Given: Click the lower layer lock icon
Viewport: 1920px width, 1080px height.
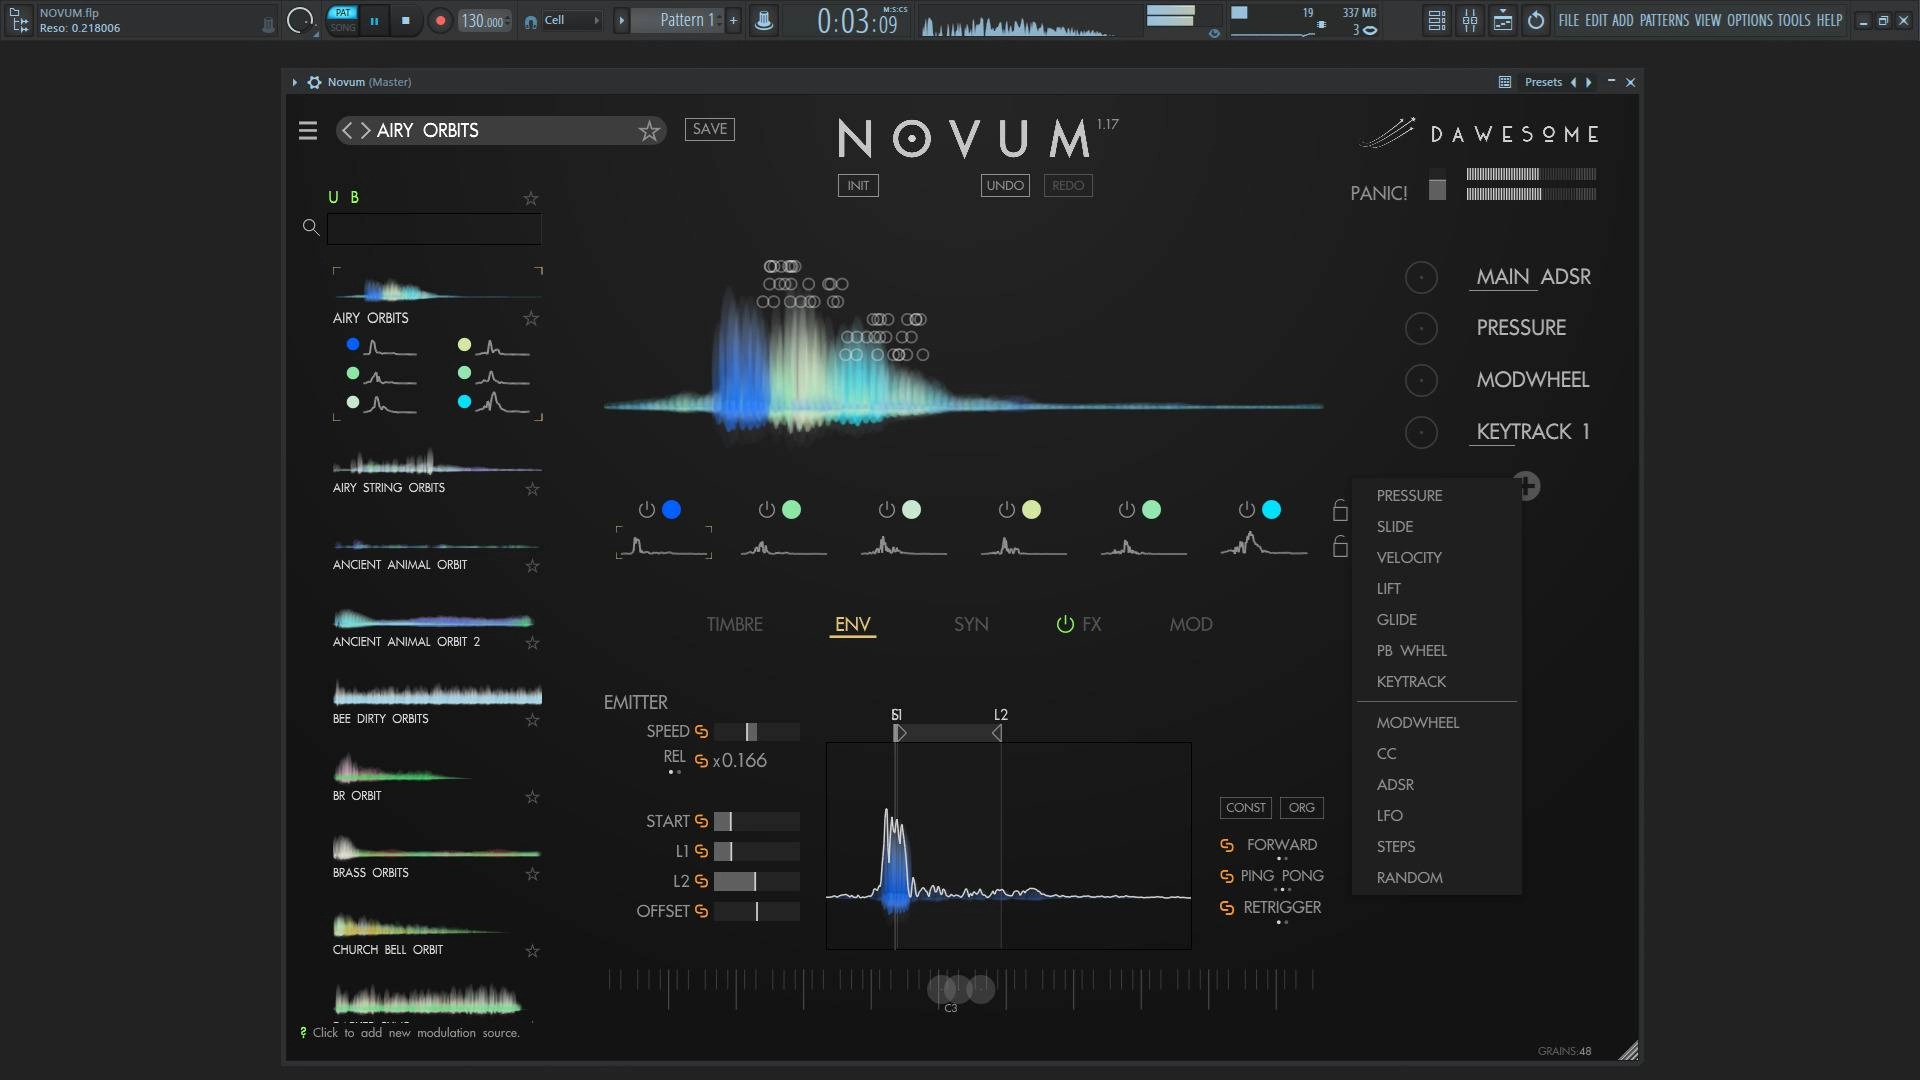Looking at the screenshot, I should pos(1340,546).
